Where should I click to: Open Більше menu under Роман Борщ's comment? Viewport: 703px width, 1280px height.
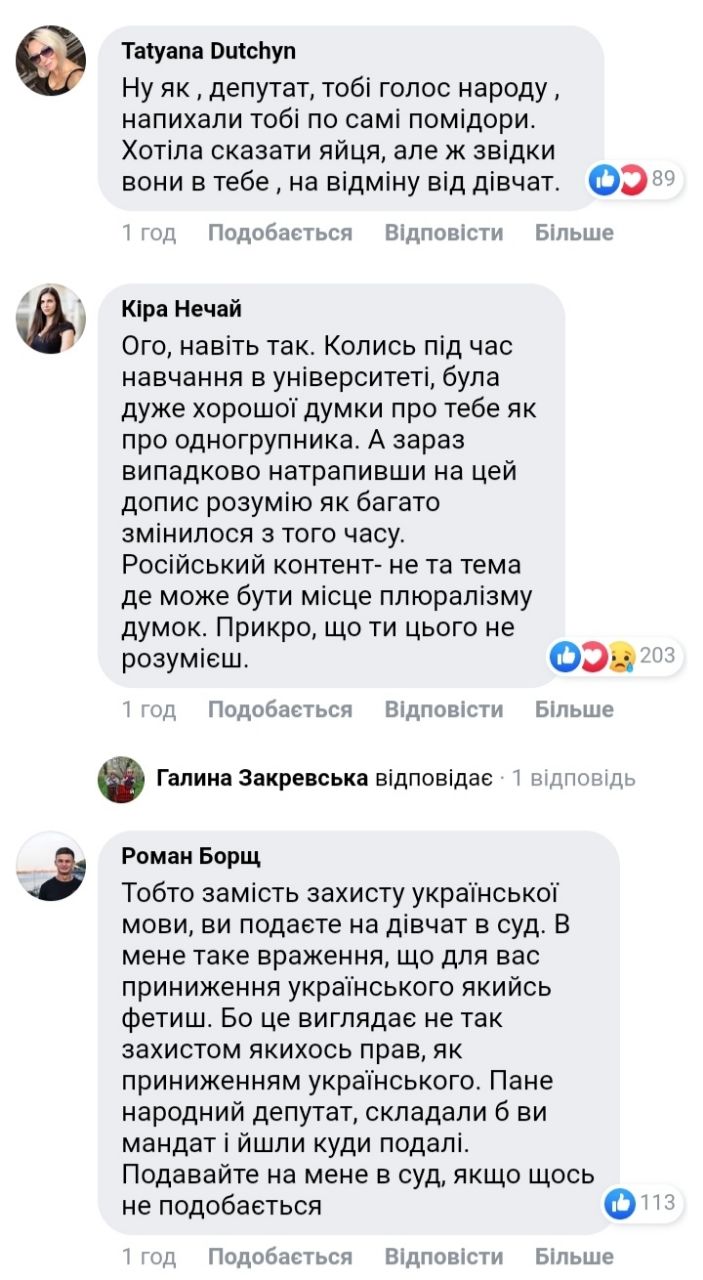(574, 1256)
